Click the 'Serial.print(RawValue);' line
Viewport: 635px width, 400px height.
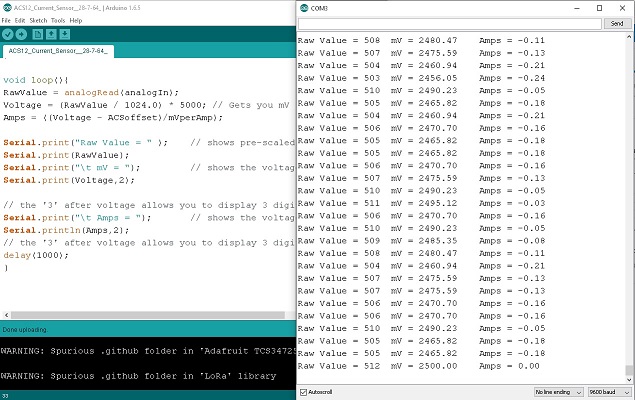pyautogui.click(x=66, y=155)
